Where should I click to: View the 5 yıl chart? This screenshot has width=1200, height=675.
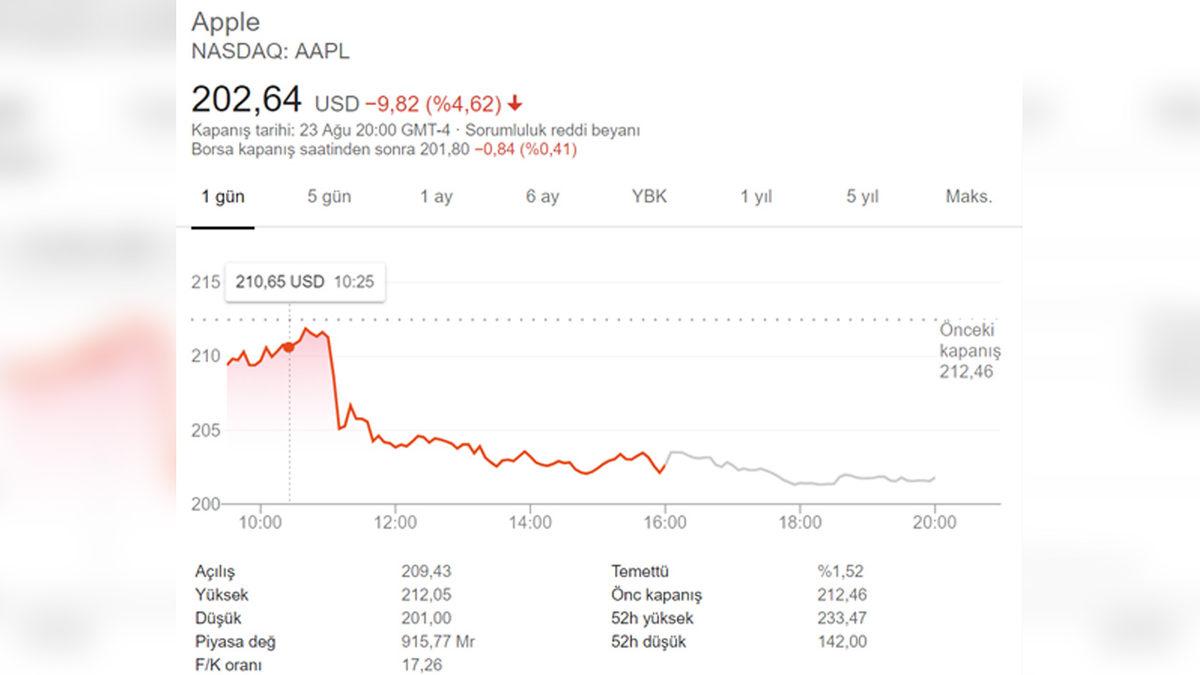pyautogui.click(x=862, y=197)
